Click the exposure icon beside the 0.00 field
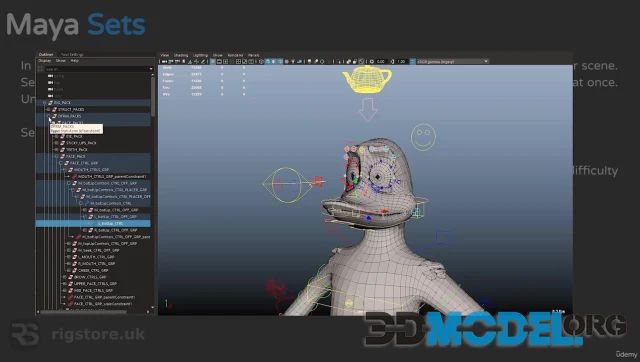640x362 pixels. pyautogui.click(x=372, y=62)
